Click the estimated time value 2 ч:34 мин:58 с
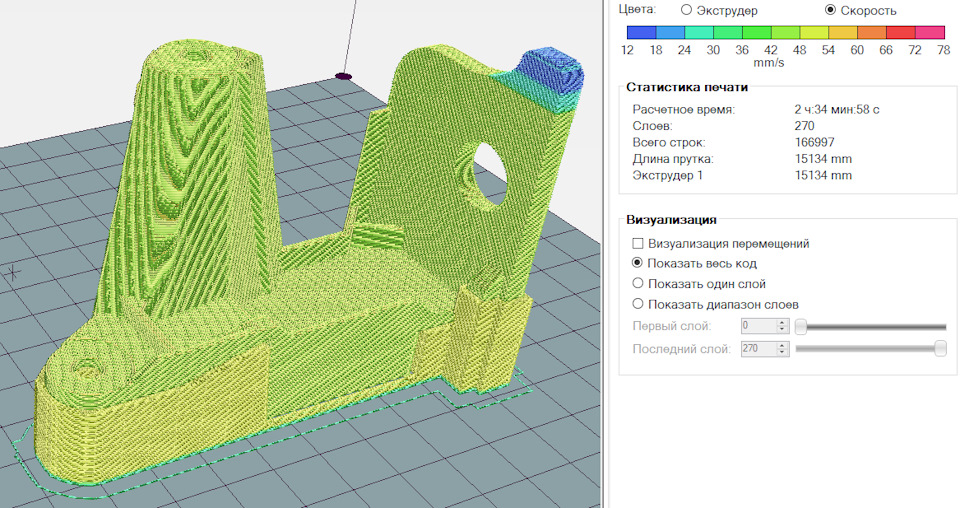The image size is (960, 508). point(837,110)
